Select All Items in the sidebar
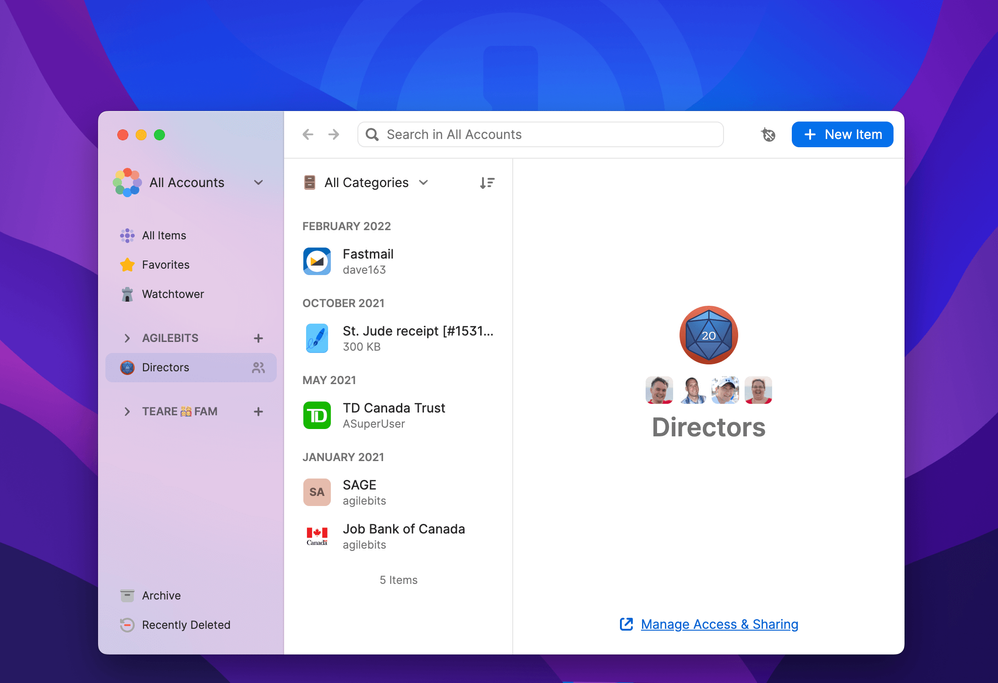The image size is (998, 683). click(x=164, y=236)
